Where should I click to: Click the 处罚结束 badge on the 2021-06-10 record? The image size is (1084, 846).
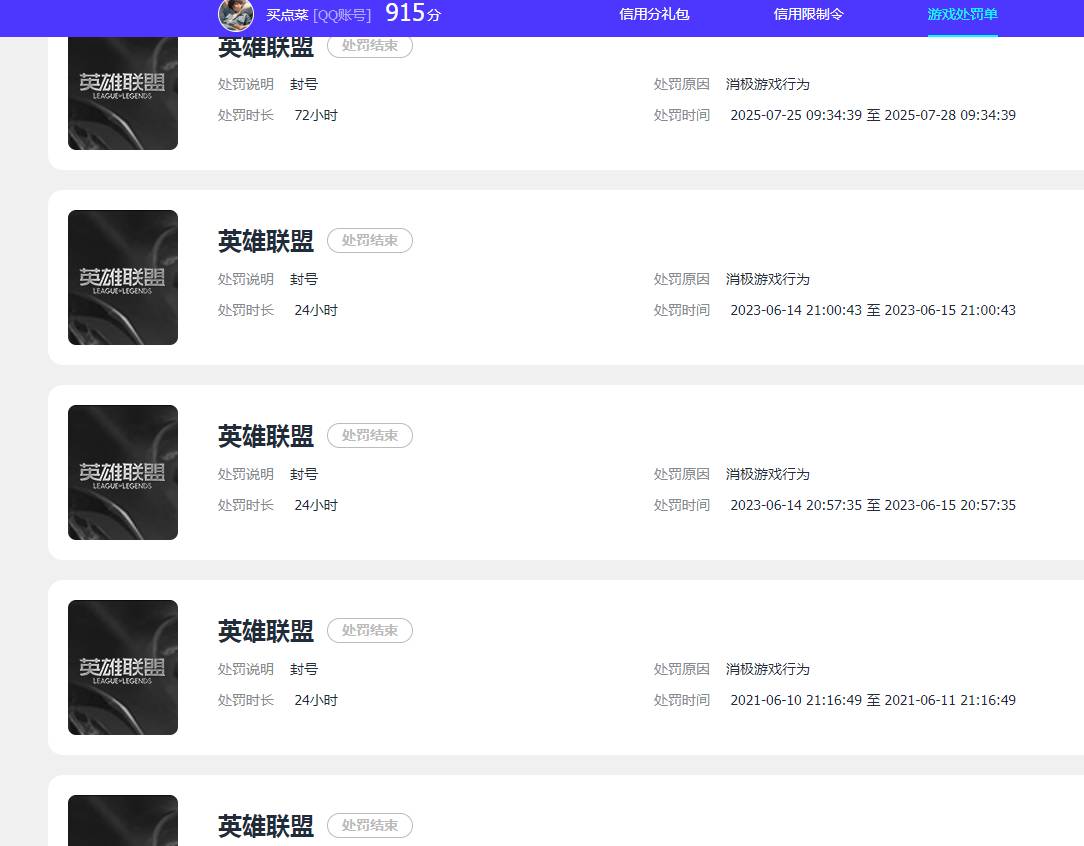point(370,630)
